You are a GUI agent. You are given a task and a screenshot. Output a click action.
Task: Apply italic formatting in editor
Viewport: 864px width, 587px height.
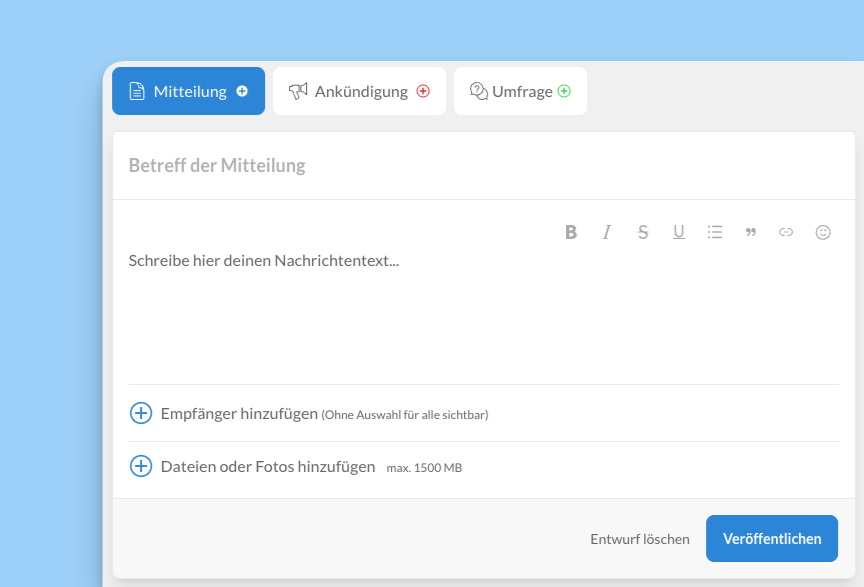(606, 232)
